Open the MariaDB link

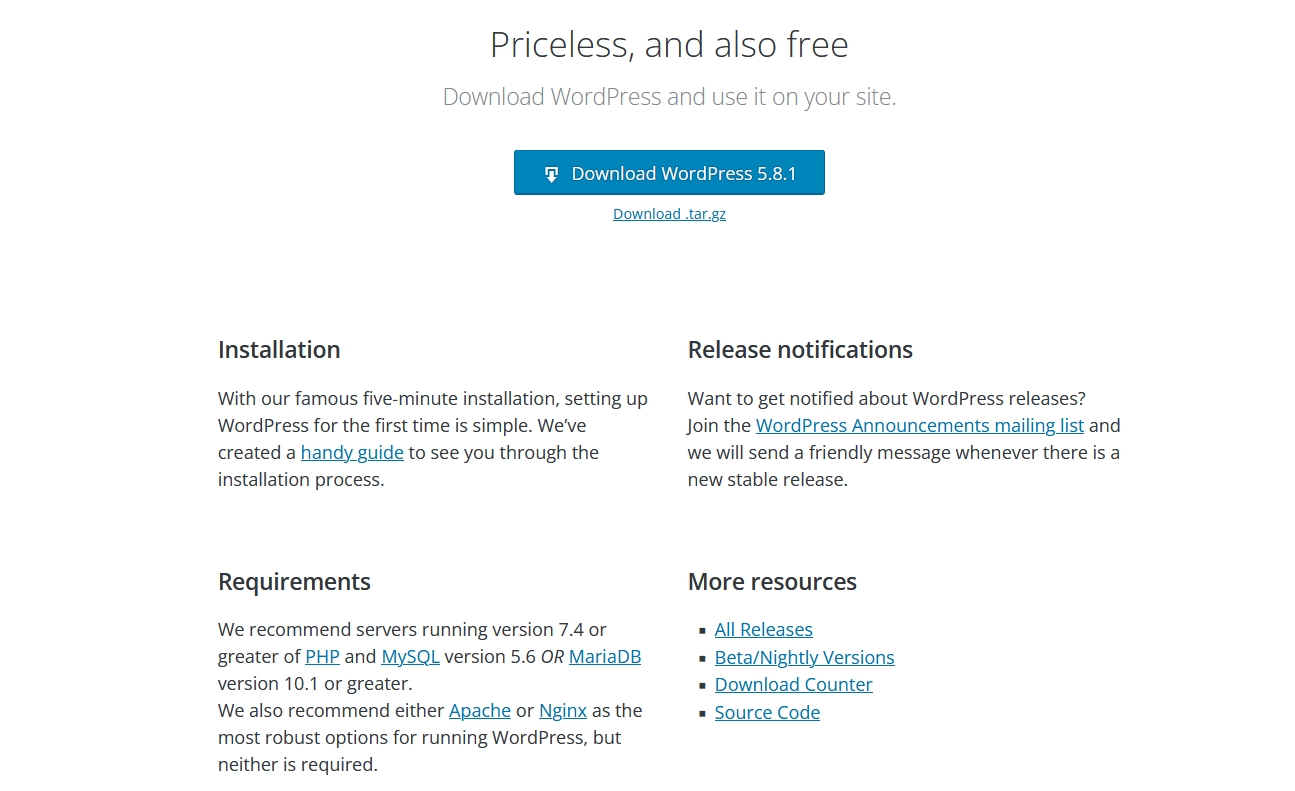point(604,656)
